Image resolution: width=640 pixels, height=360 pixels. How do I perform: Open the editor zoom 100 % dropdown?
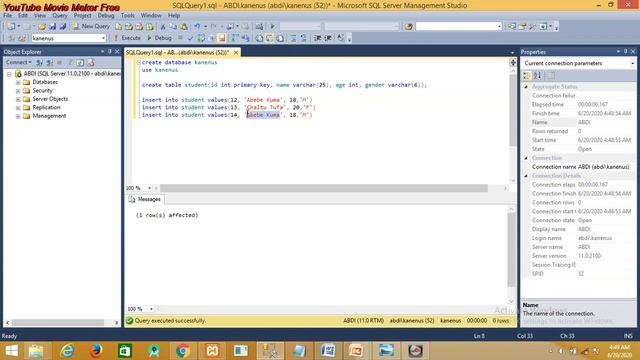(149, 188)
